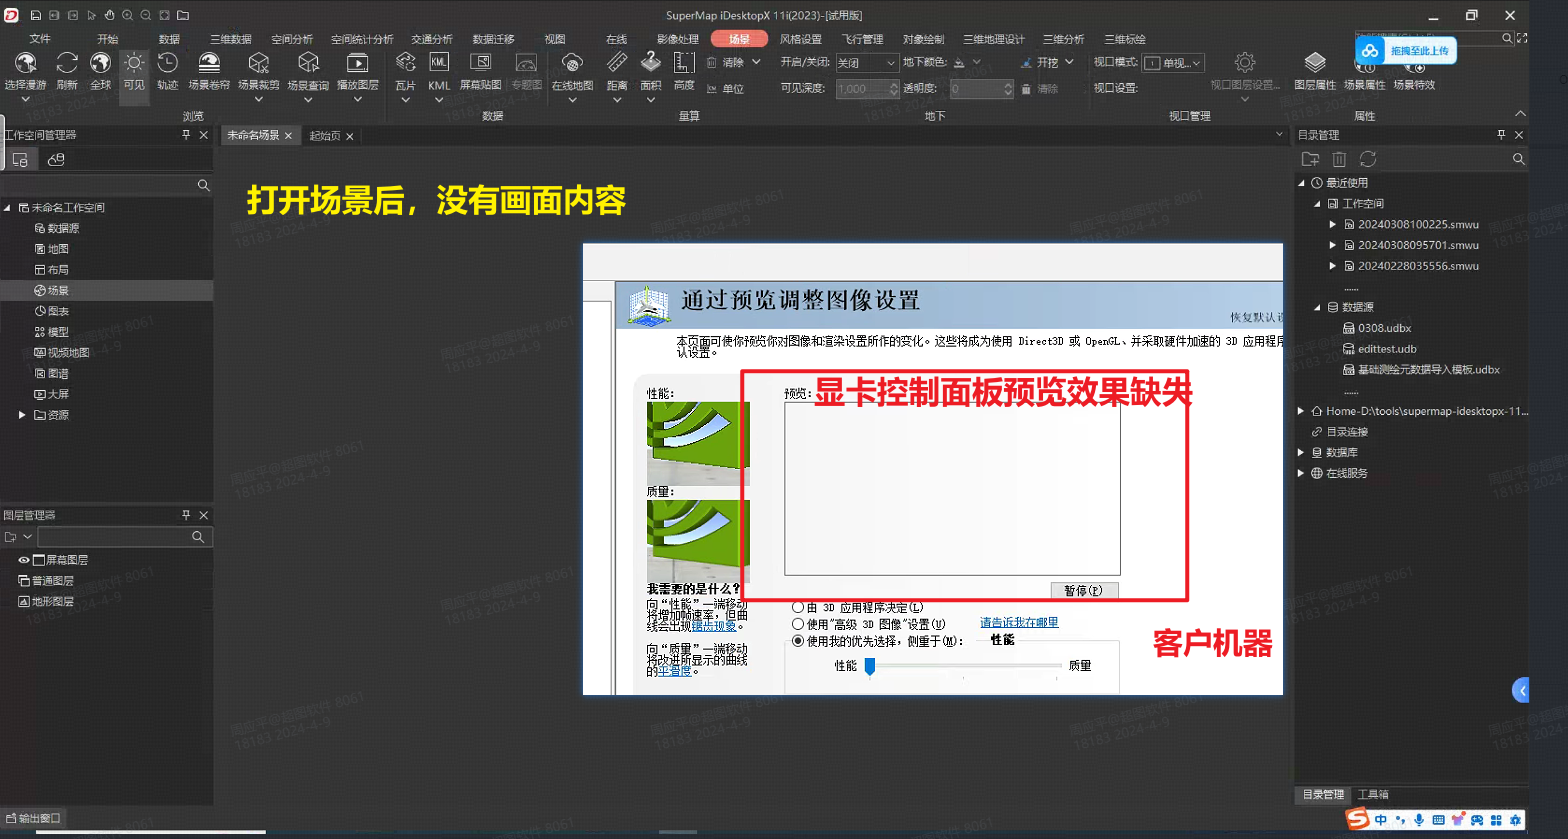Click 性能-质量 slider handle in NVIDIA image
The width and height of the screenshot is (1568, 839).
(x=870, y=667)
